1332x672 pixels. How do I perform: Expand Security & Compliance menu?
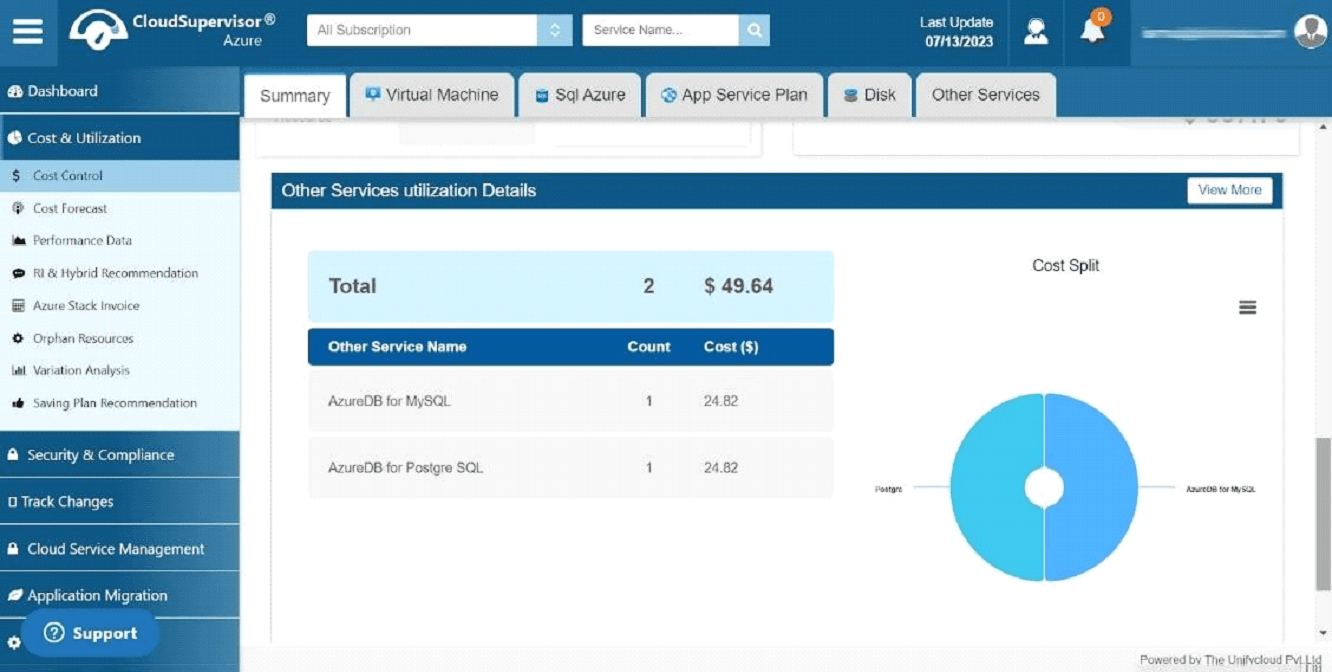pos(120,455)
